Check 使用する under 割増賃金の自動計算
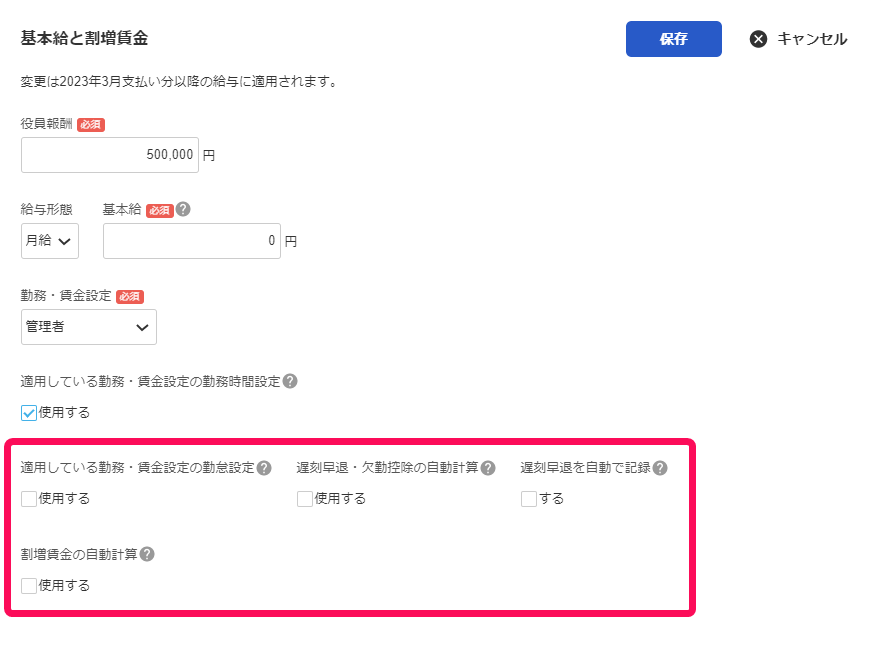The width and height of the screenshot is (881, 653). [x=29, y=586]
